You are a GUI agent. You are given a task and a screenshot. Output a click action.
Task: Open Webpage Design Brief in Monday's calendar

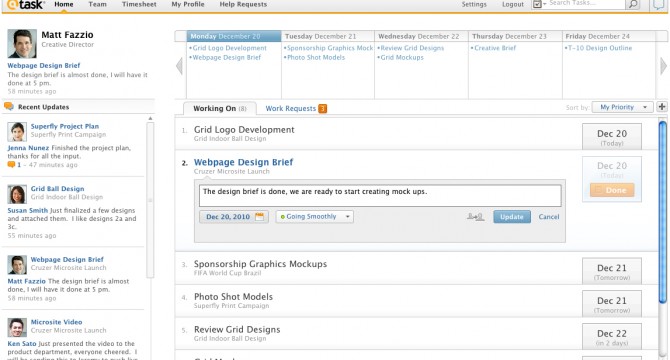click(x=226, y=57)
